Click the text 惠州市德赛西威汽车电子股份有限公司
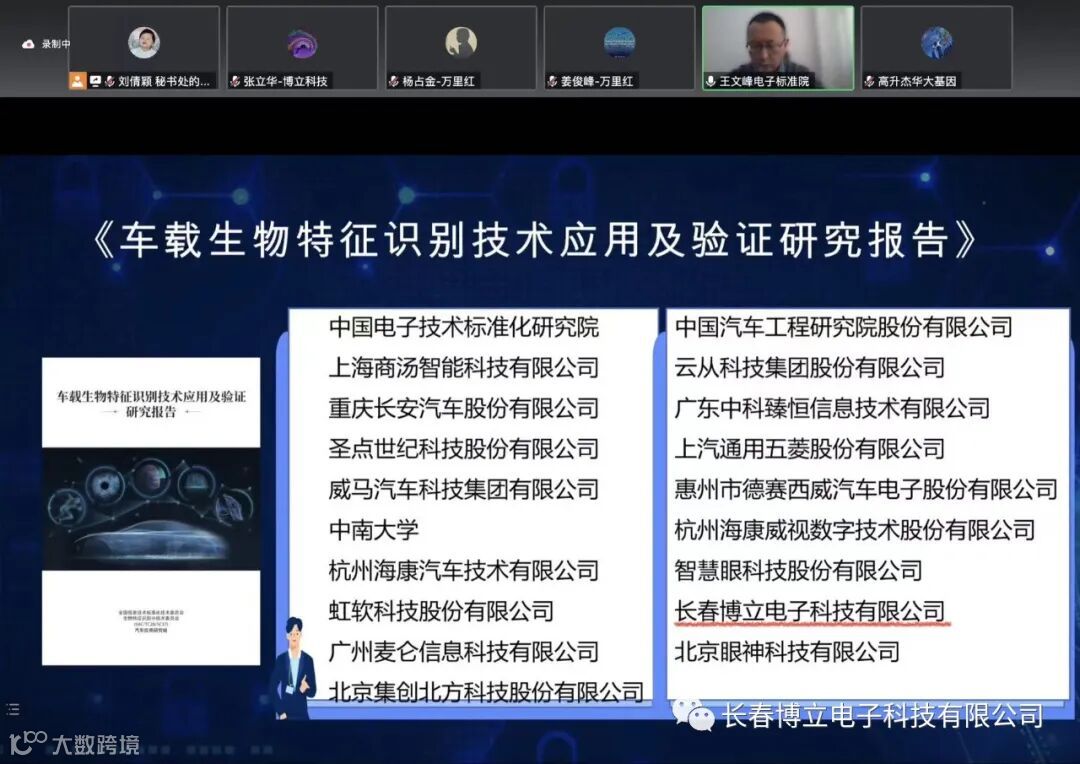 [866, 489]
